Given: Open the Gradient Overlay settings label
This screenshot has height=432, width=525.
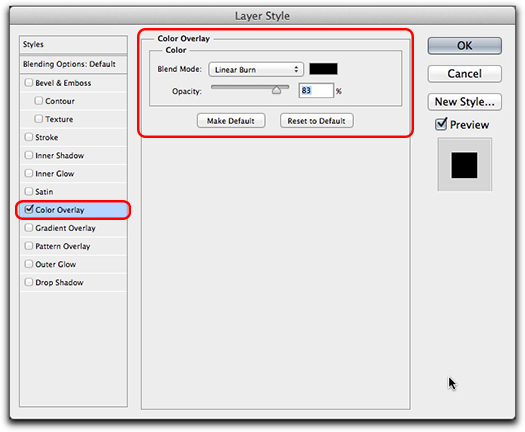Looking at the screenshot, I should click(65, 228).
